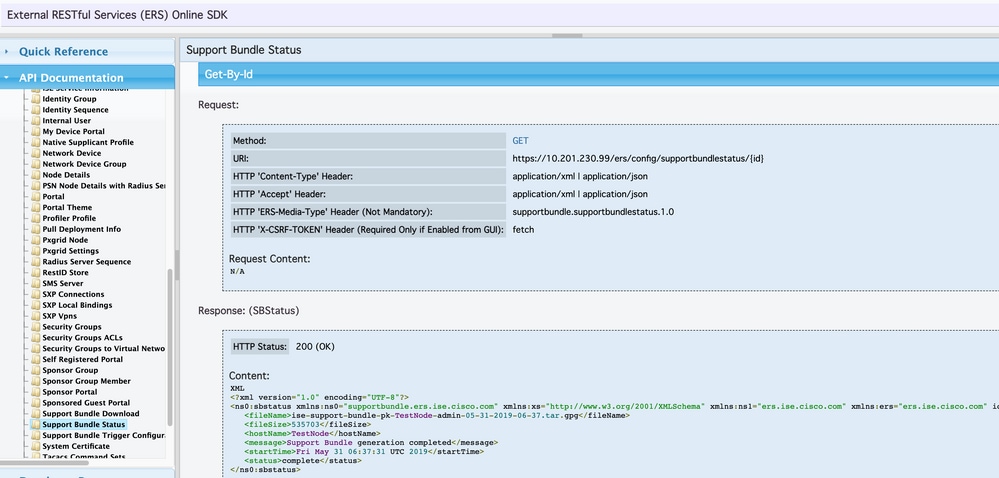Click the splitter handle above the content pane
Image resolution: width=999 pixels, height=478 pixels.
(x=567, y=36)
